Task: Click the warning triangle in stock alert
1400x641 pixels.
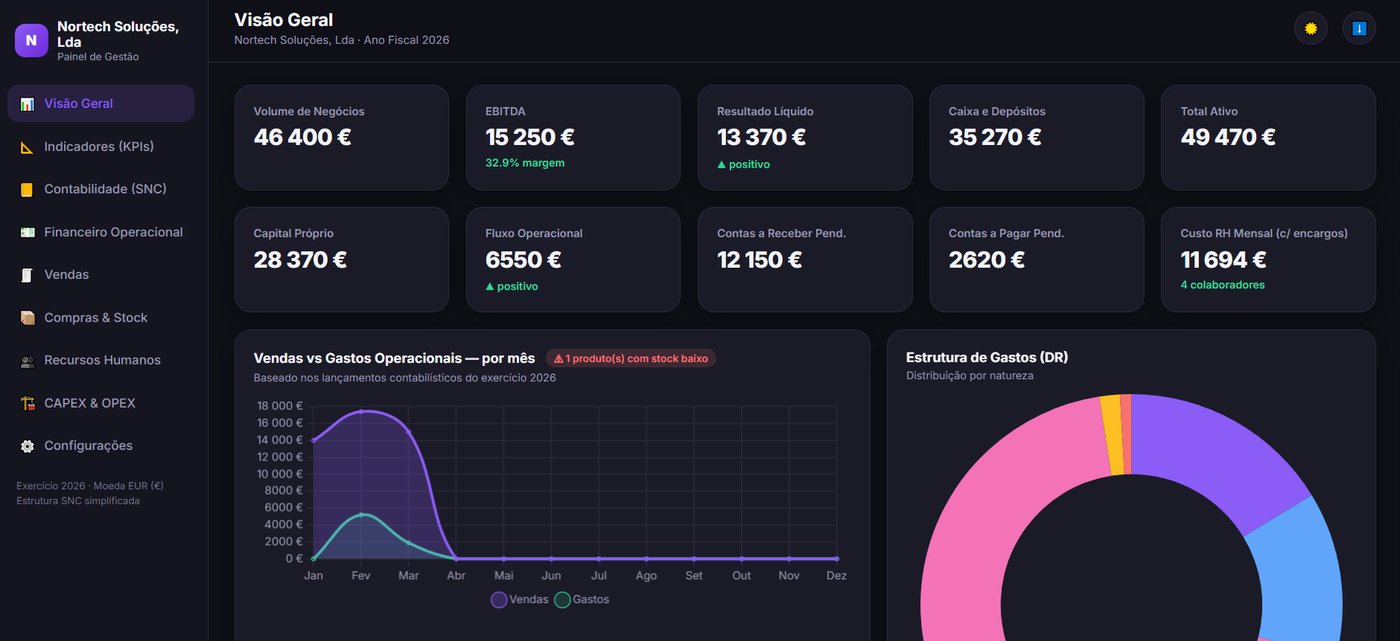Action: (x=559, y=358)
